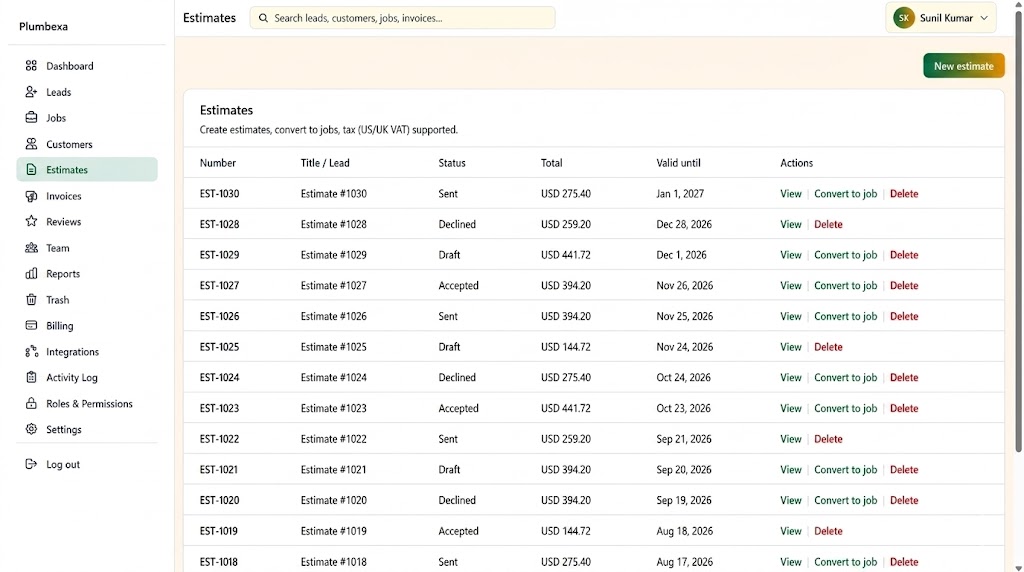Click the Sep 19, 2026 date cell
The image size is (1024, 572).
[684, 501]
